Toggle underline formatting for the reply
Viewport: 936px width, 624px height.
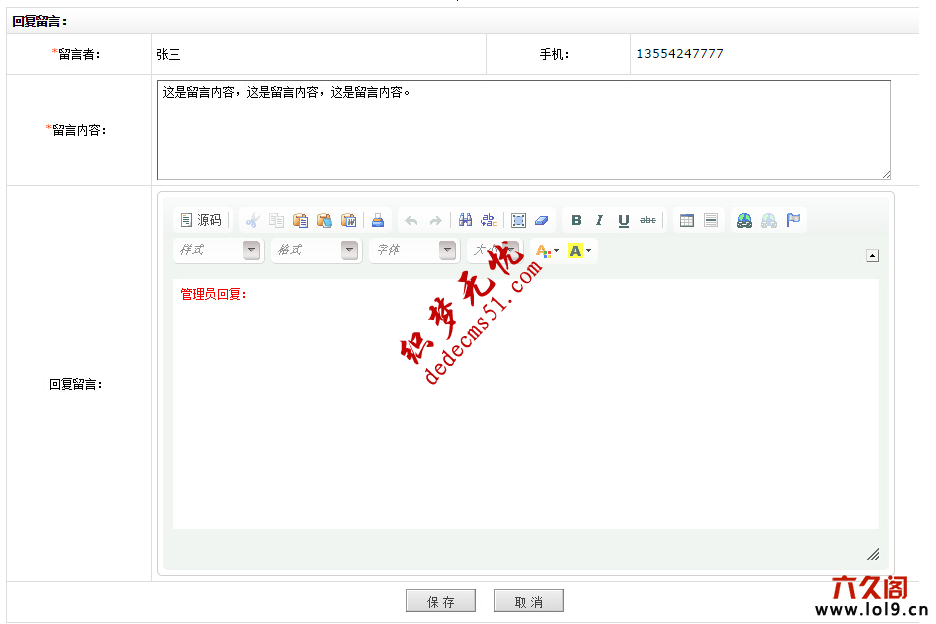point(623,220)
